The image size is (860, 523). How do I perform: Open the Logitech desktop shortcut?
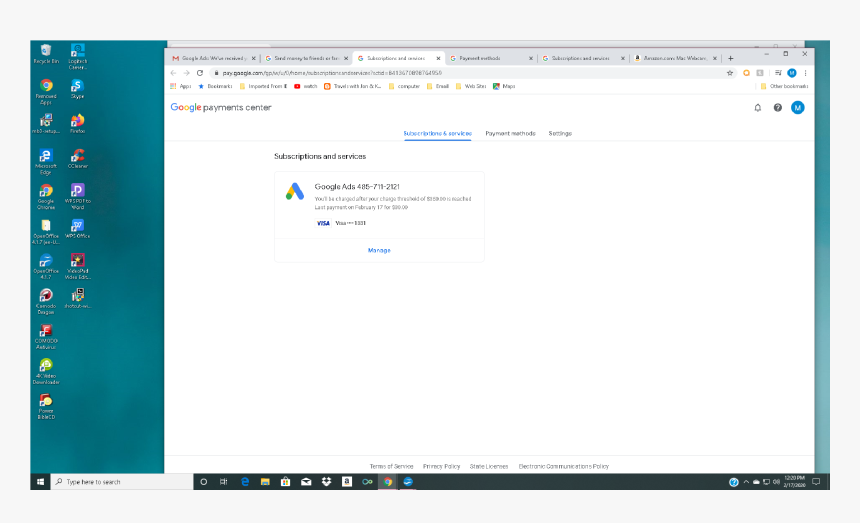point(77,56)
